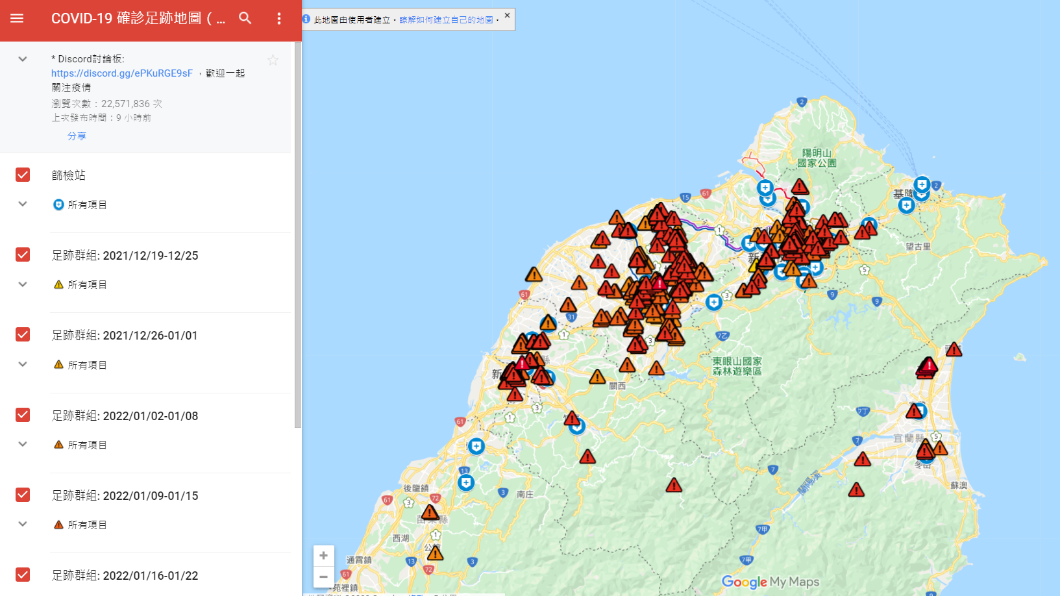Zoom in the map with plus button
This screenshot has height=596, width=1060.
pyautogui.click(x=323, y=555)
